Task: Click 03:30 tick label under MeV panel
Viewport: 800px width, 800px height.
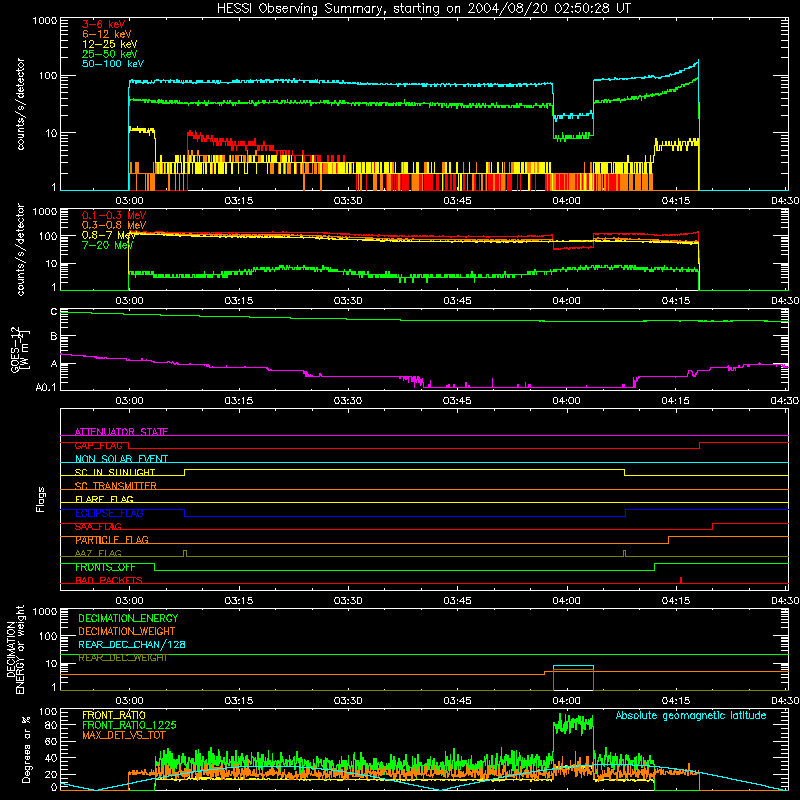Action: click(x=348, y=301)
